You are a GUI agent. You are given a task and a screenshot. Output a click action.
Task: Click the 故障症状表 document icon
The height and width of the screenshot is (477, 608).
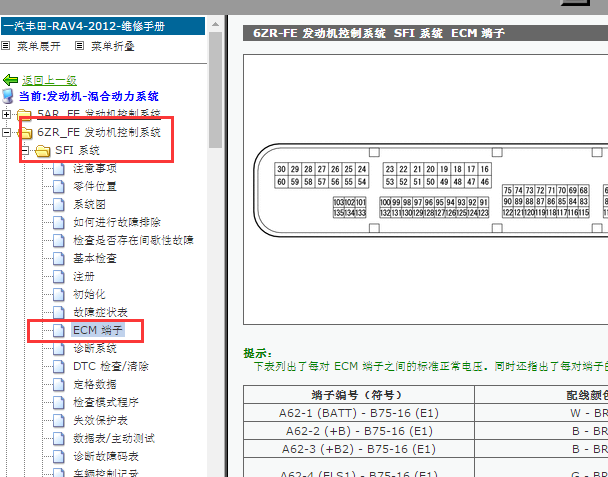tap(59, 313)
